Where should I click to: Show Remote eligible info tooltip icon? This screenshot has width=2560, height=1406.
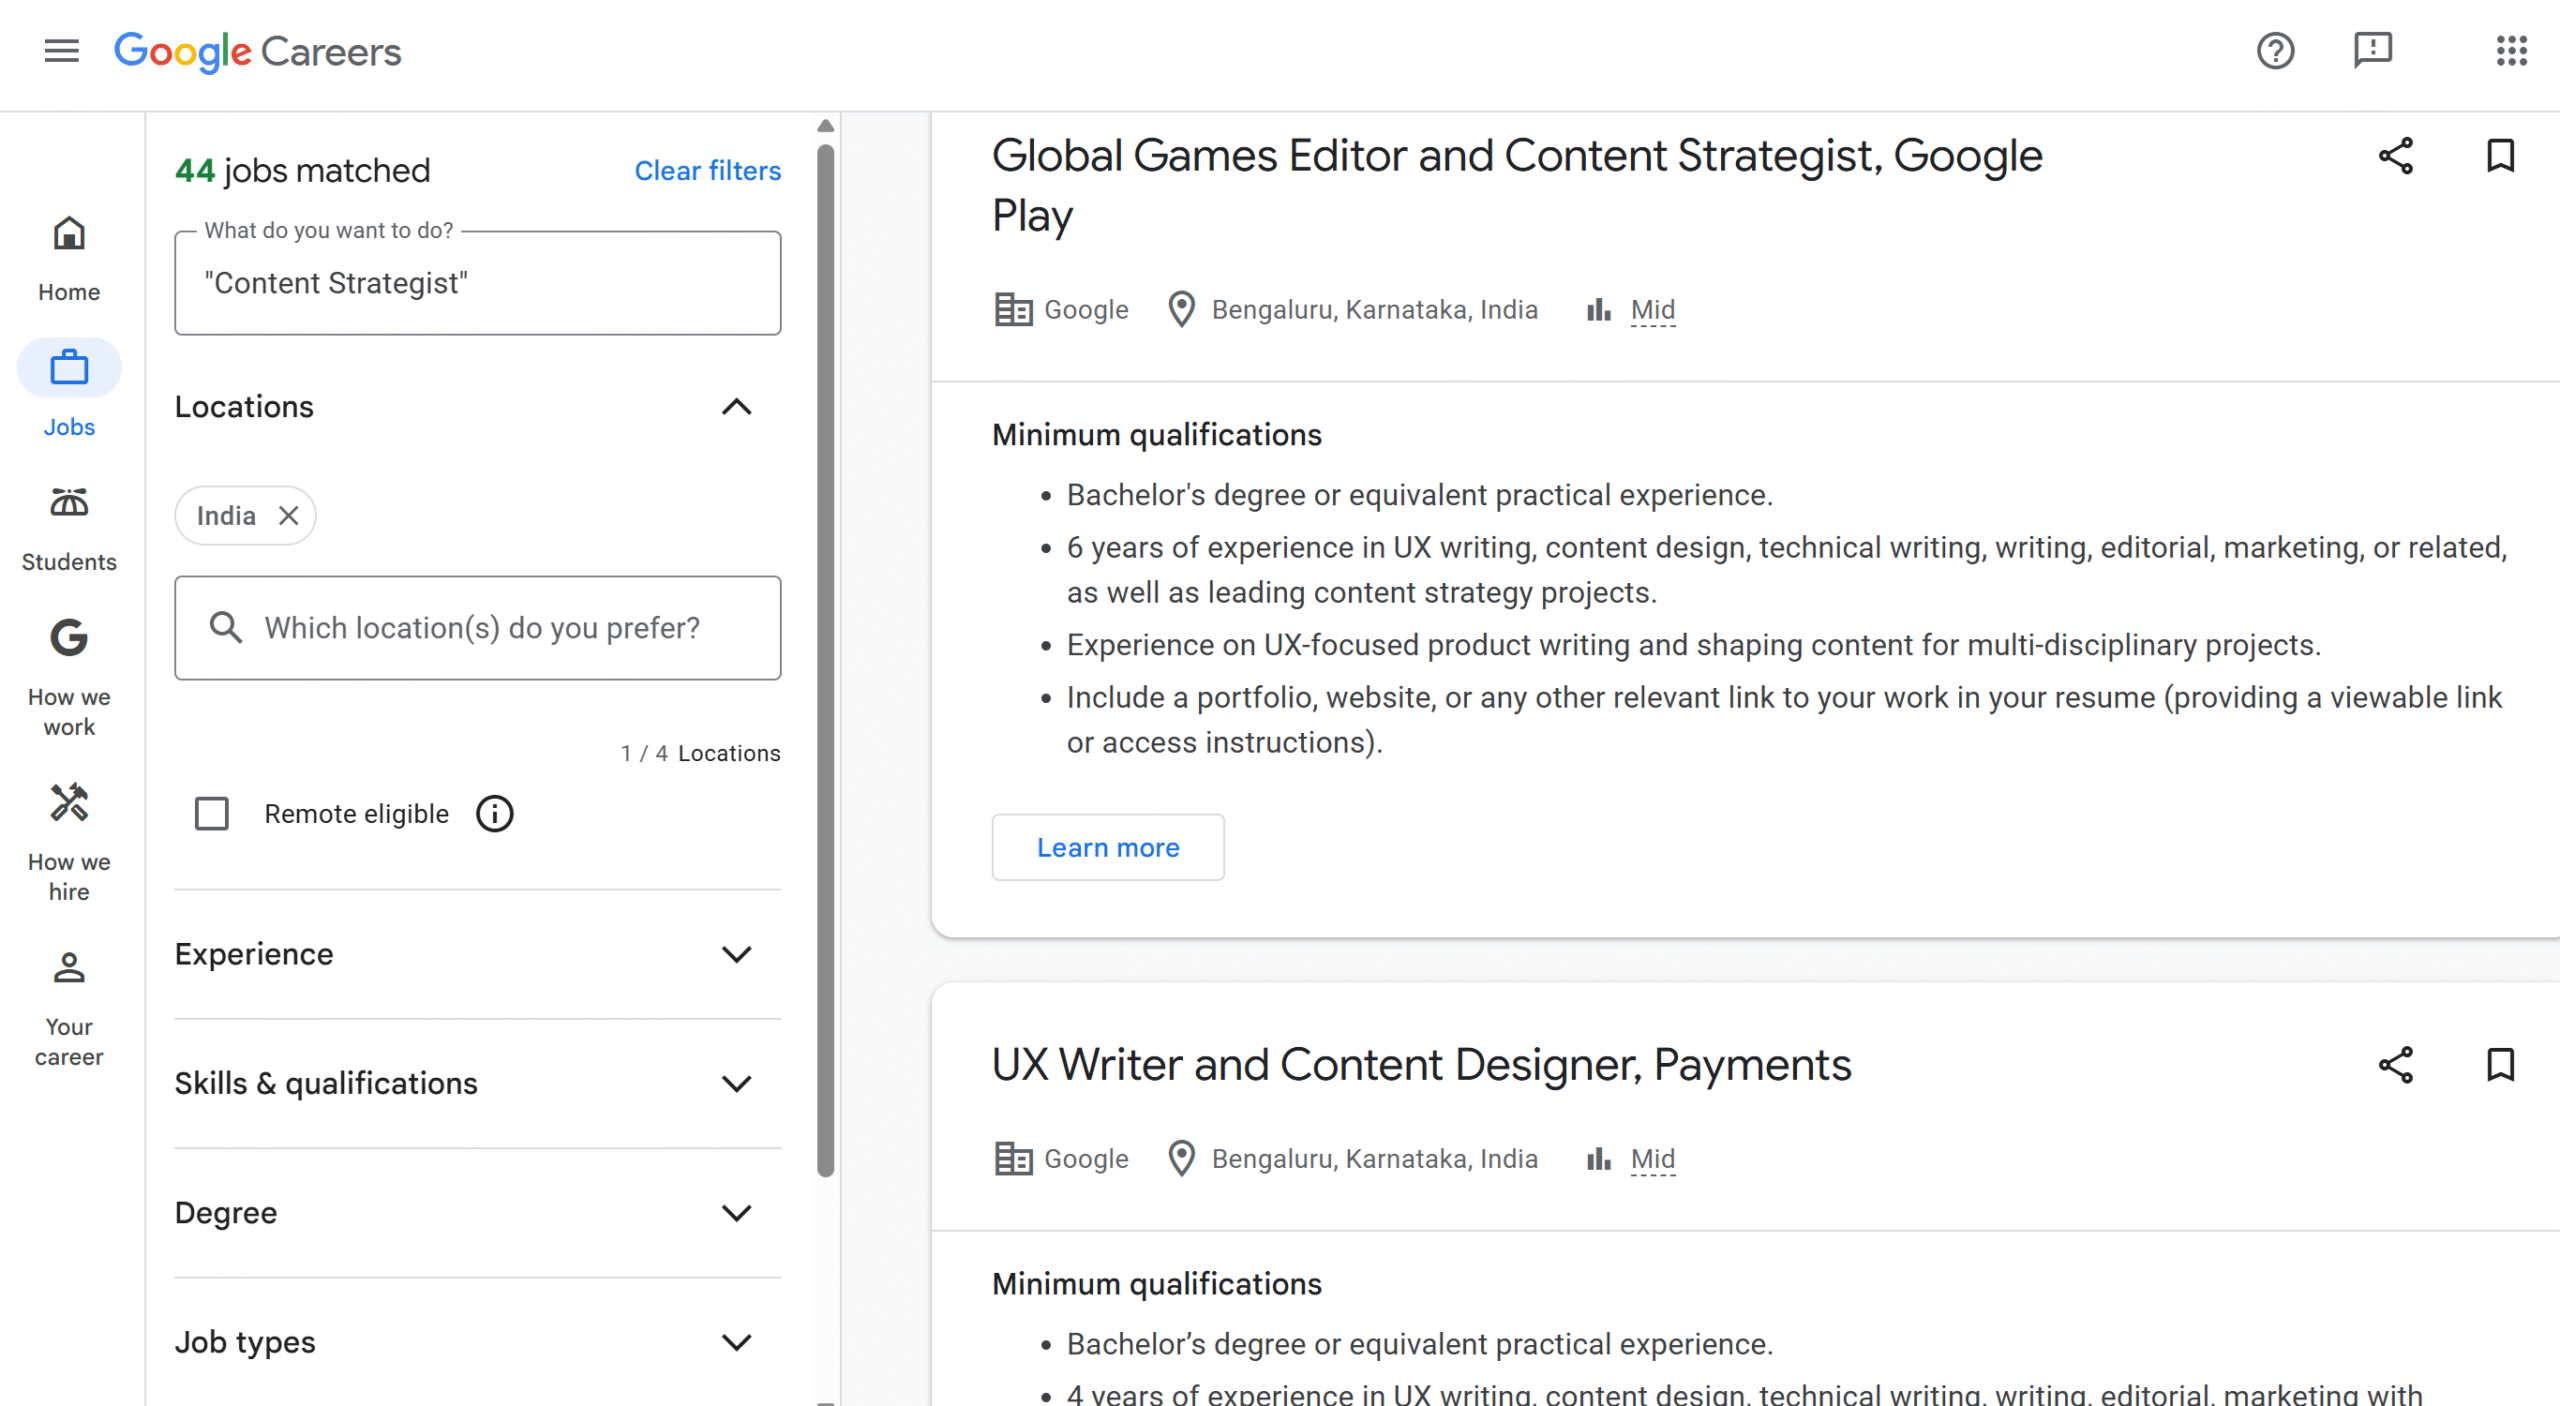[494, 813]
